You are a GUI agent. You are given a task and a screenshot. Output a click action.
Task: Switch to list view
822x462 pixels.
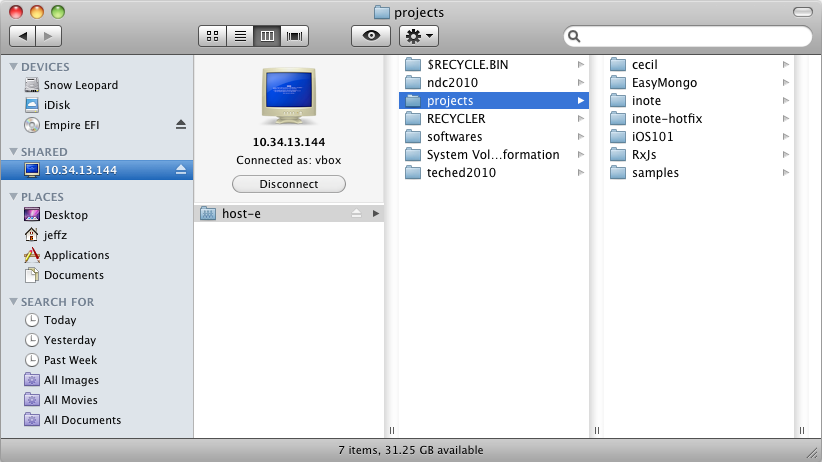(240, 36)
